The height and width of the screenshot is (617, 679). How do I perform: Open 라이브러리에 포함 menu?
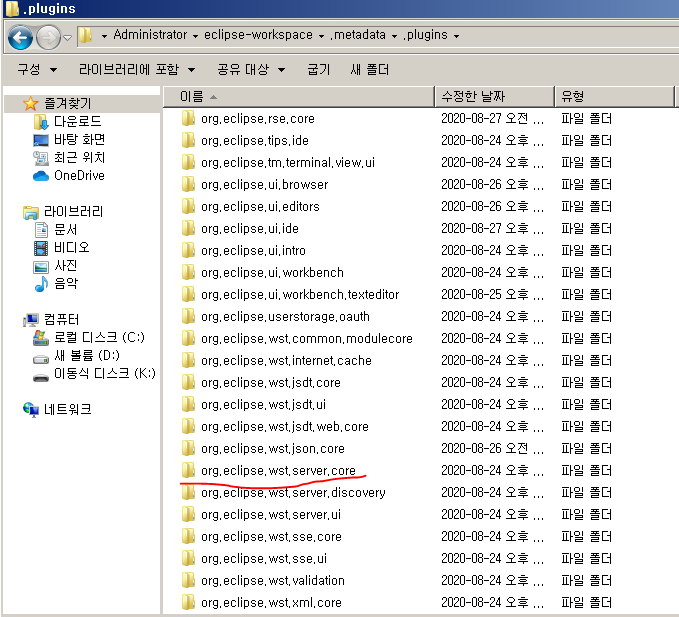(x=137, y=69)
